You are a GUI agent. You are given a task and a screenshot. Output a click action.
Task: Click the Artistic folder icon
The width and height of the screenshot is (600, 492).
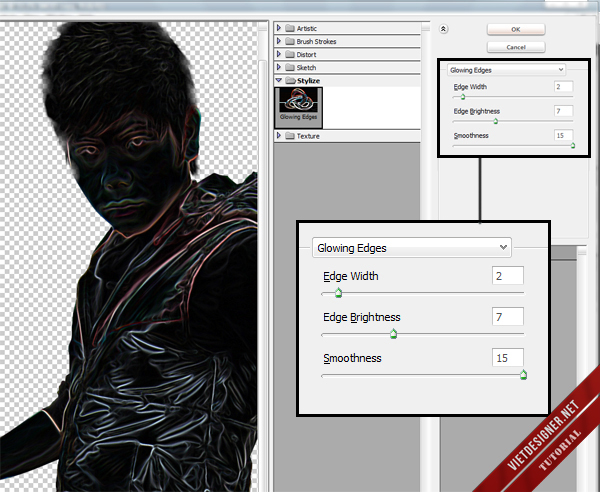pyautogui.click(x=290, y=28)
